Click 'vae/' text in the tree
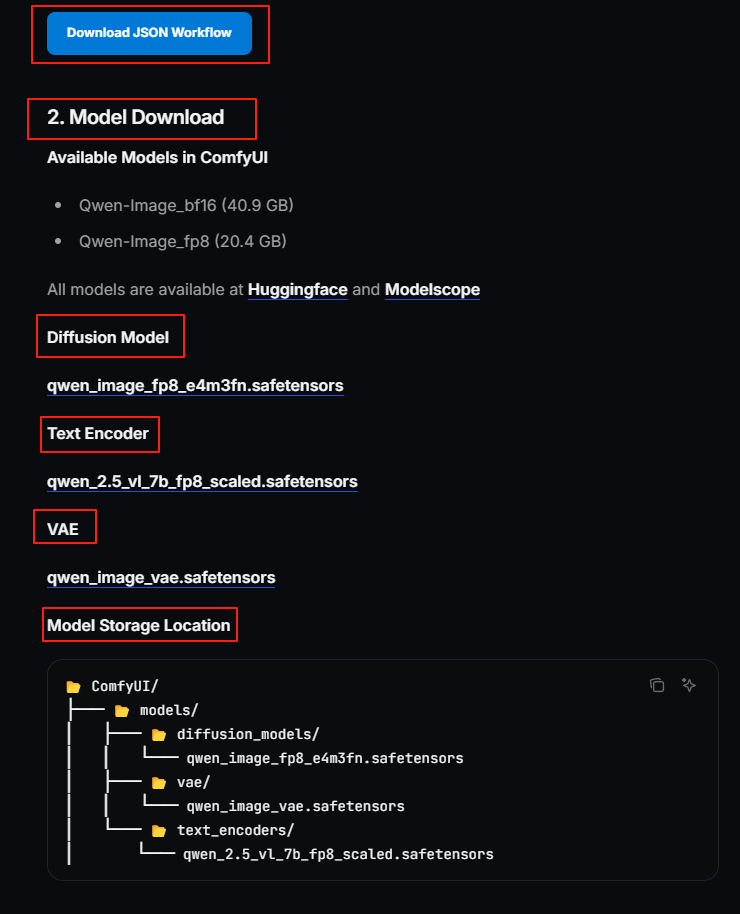The width and height of the screenshot is (740, 914). pos(194,782)
